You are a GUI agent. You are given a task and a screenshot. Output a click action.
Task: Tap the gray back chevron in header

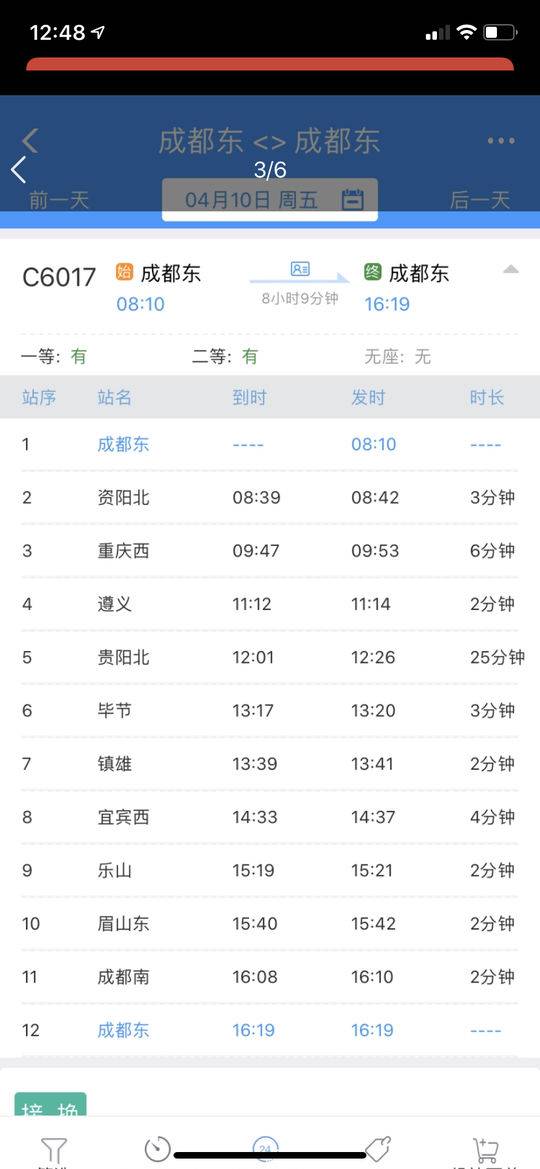click(30, 139)
